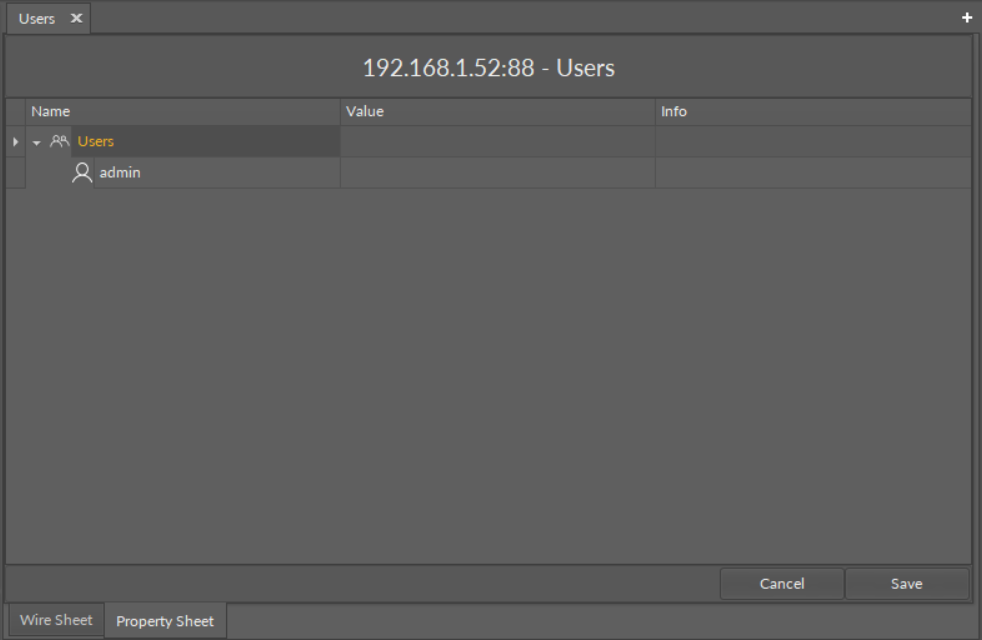Switch to the Wire Sheet tab
Image resolution: width=982 pixels, height=640 pixels.
56,620
